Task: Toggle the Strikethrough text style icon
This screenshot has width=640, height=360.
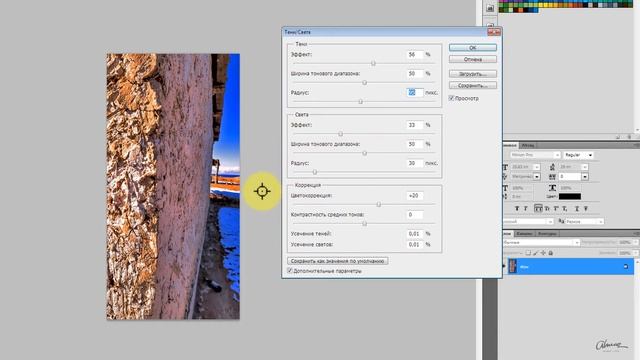Action: [x=586, y=209]
